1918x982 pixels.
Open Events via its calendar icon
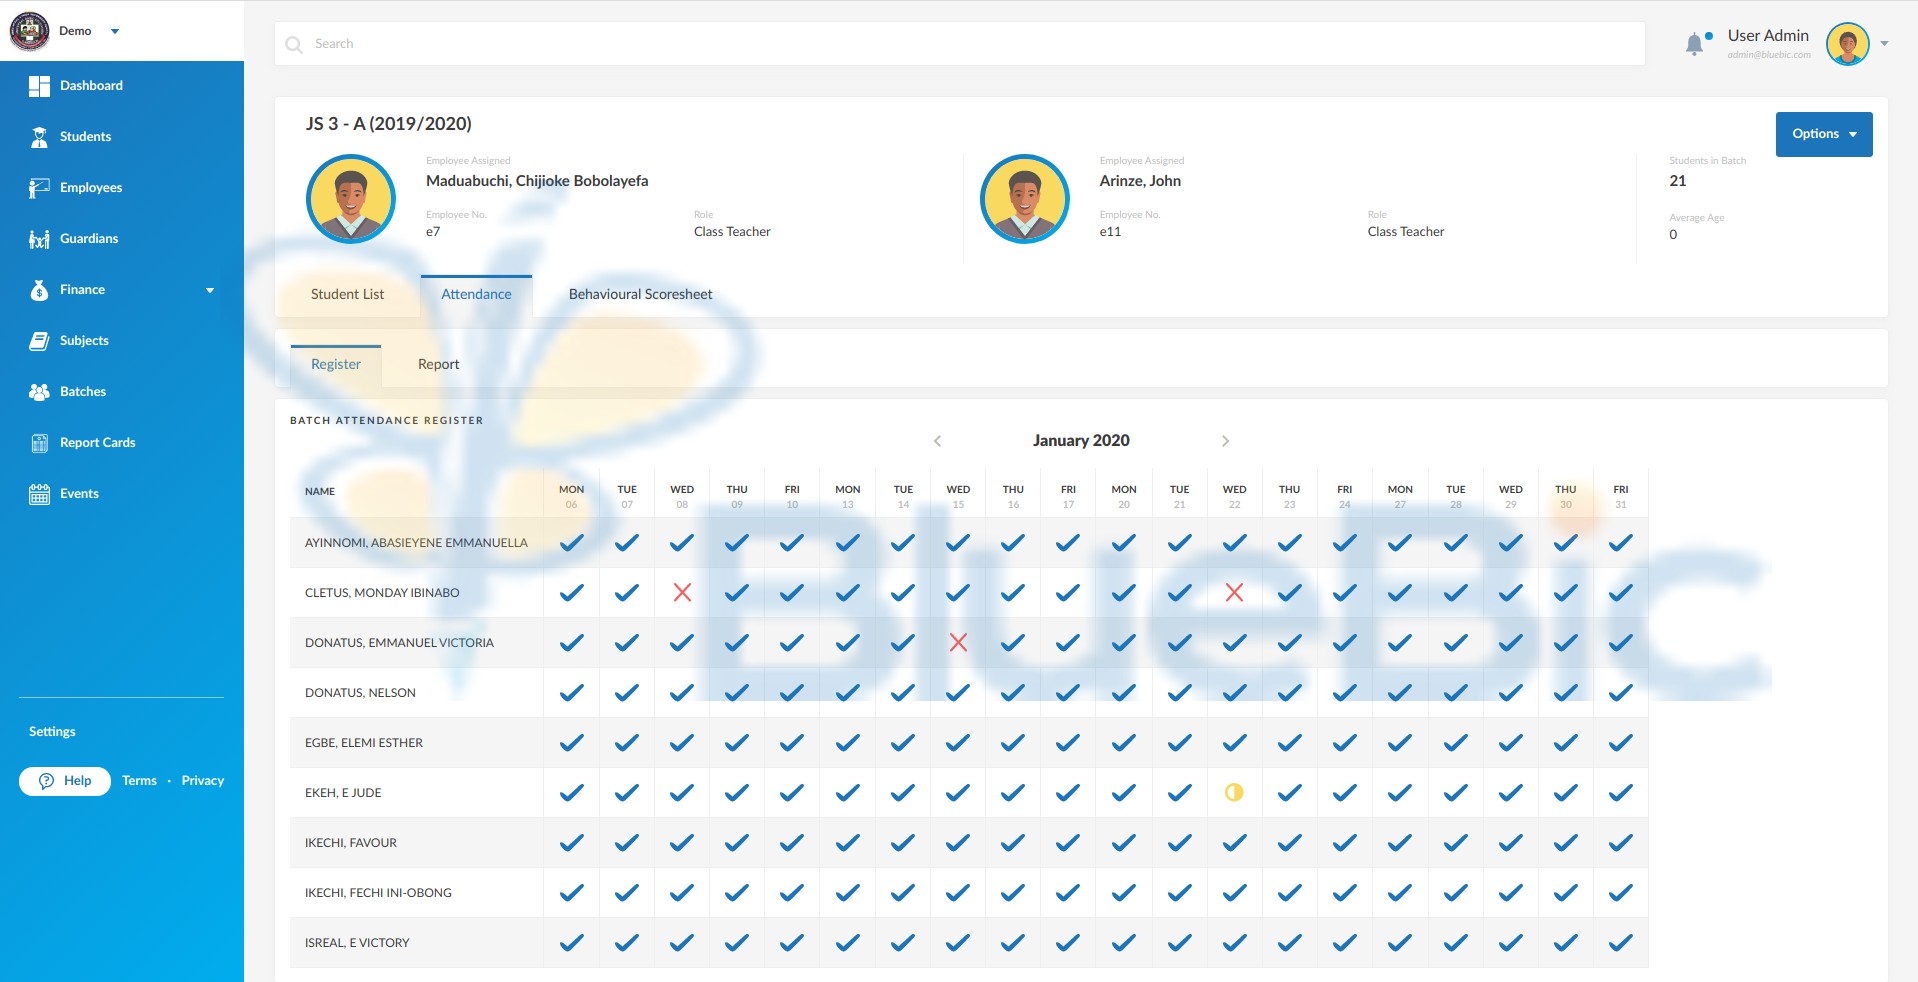[x=39, y=494]
